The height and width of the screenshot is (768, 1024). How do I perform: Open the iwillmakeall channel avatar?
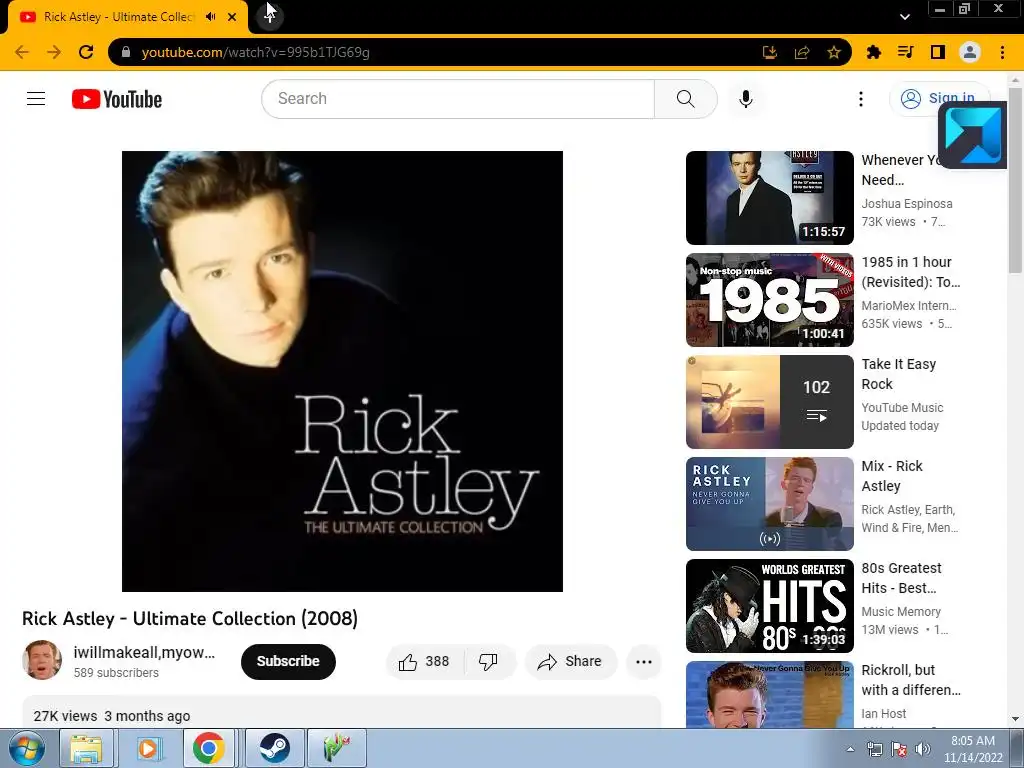(x=42, y=660)
